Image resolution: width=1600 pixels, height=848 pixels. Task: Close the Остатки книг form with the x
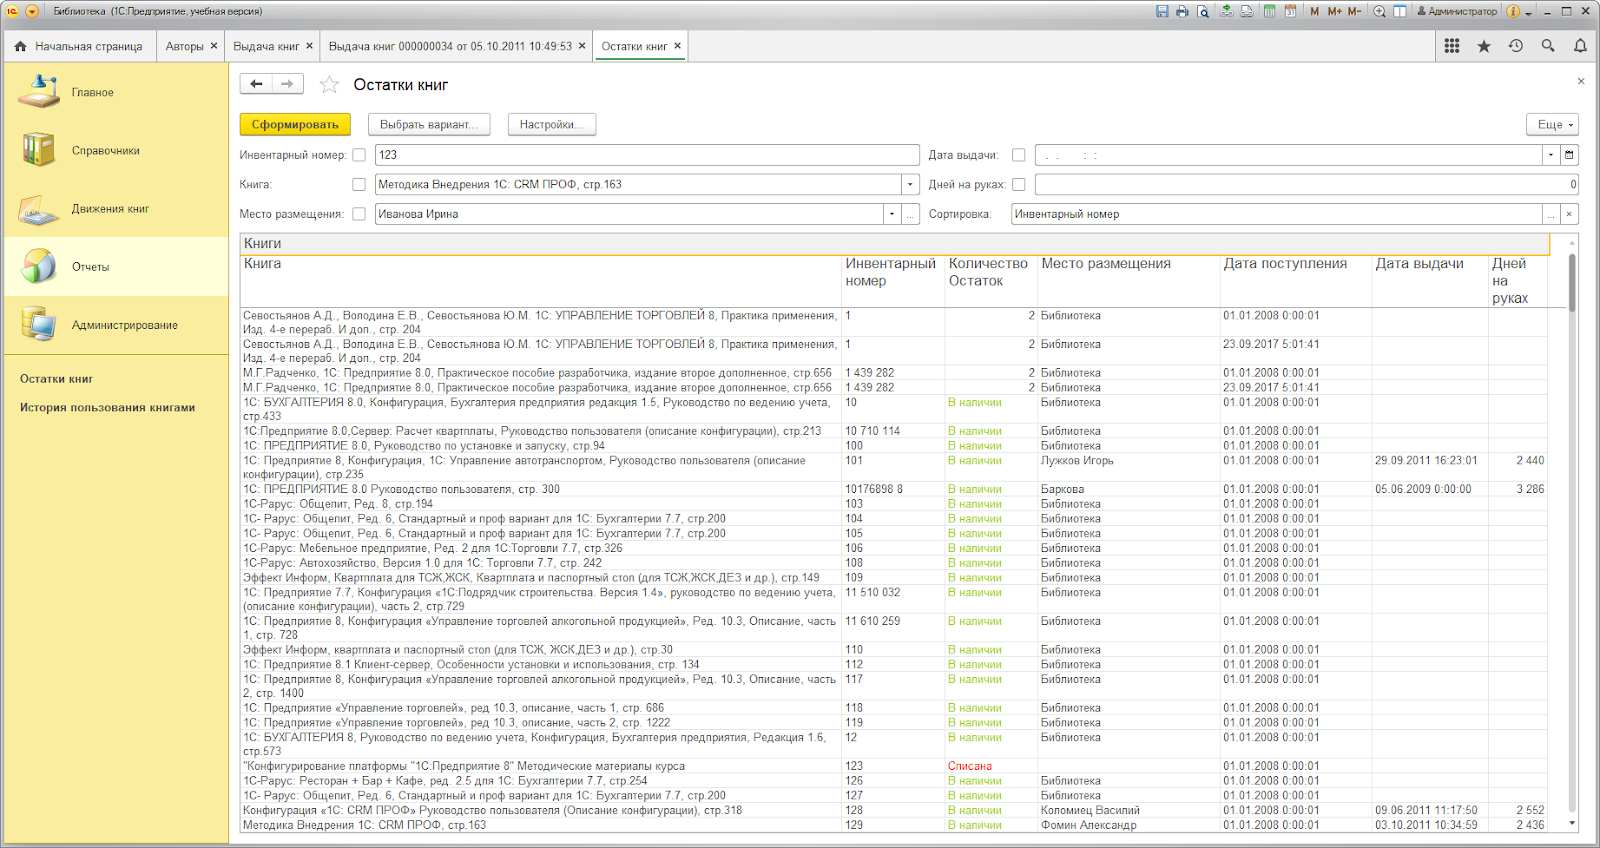point(1581,81)
